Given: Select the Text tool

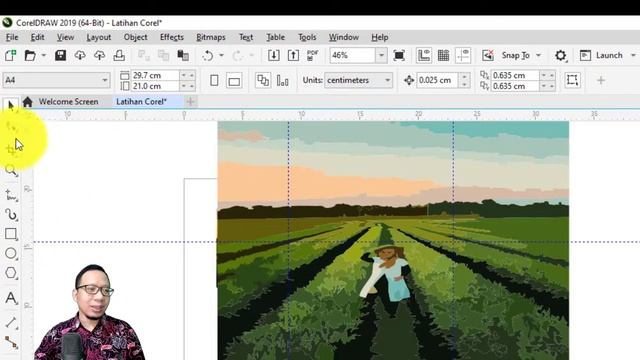Looking at the screenshot, I should pyautogui.click(x=11, y=298).
